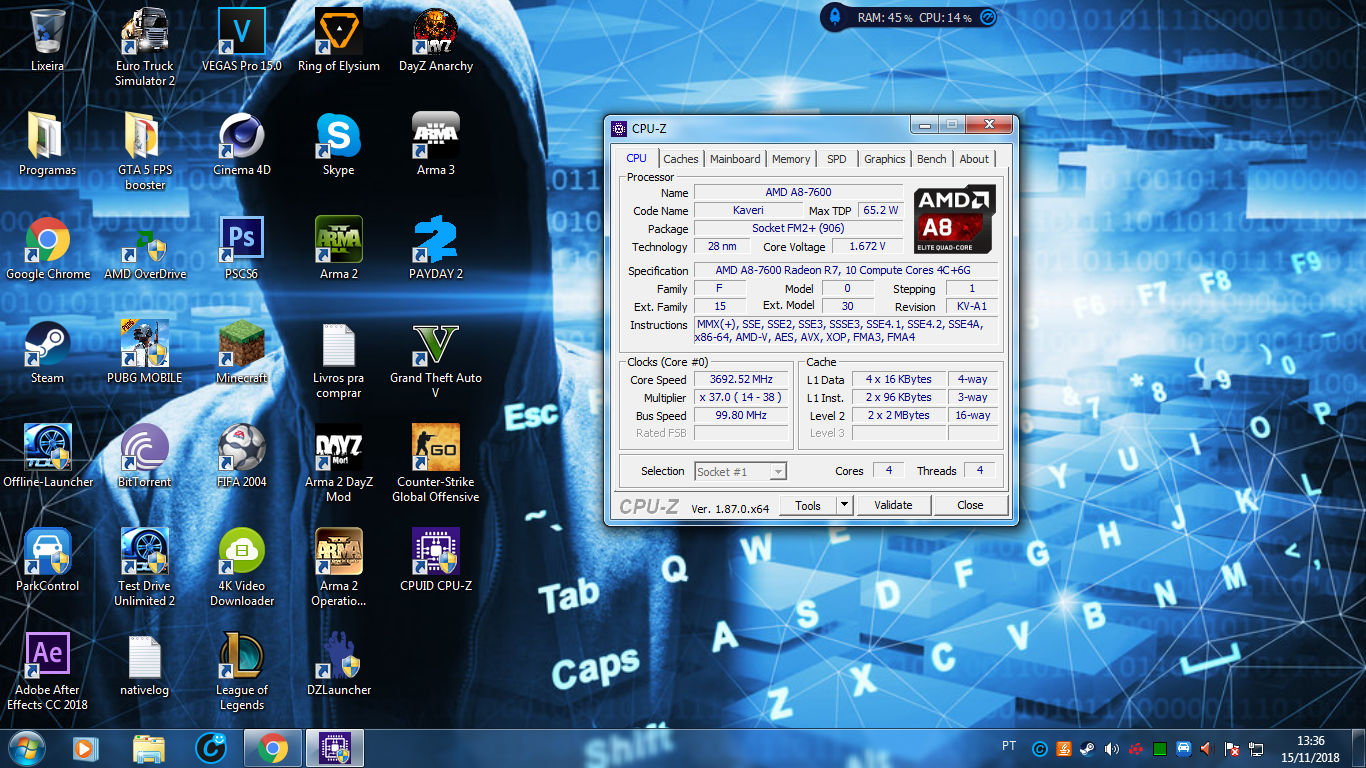Select PUBG MOBILE desktop icon
Image resolution: width=1366 pixels, height=768 pixels.
(145, 352)
